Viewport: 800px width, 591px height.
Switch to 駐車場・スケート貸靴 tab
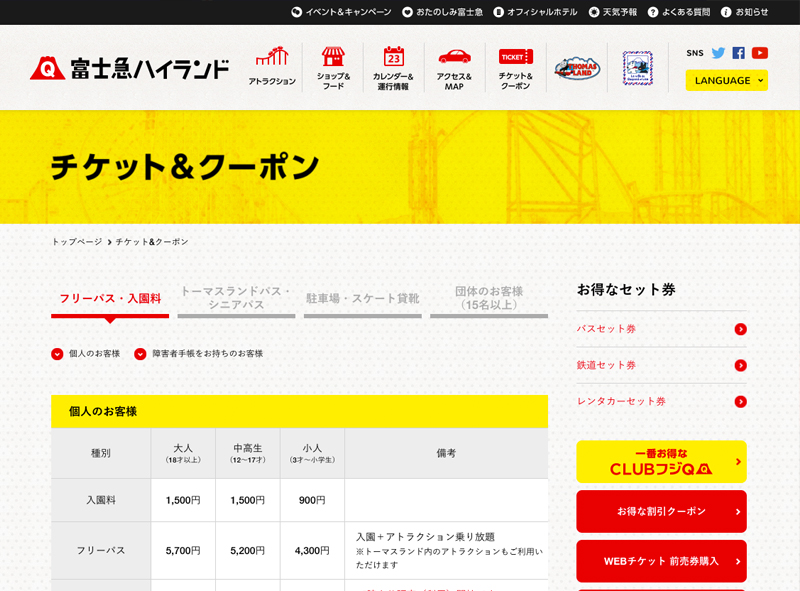(x=362, y=299)
